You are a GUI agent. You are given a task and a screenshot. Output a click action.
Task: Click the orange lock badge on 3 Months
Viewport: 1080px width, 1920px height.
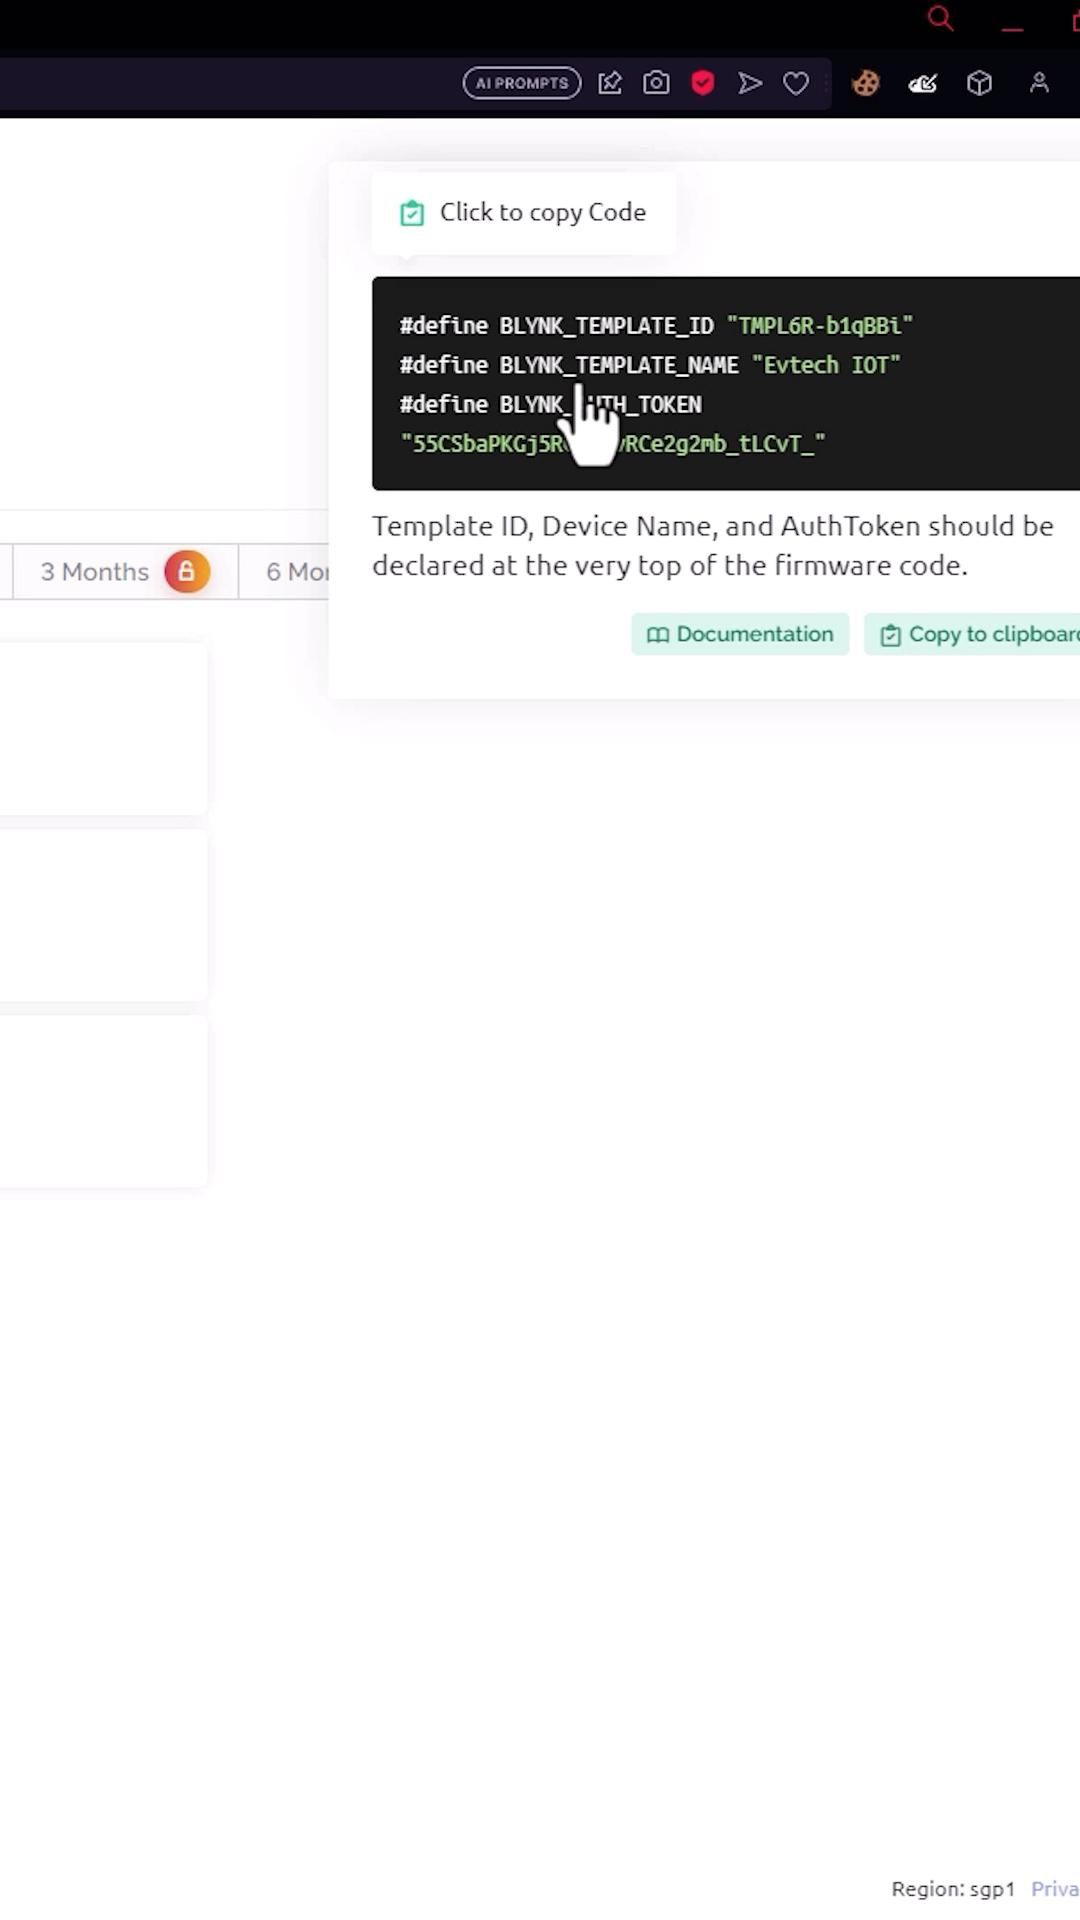point(187,572)
